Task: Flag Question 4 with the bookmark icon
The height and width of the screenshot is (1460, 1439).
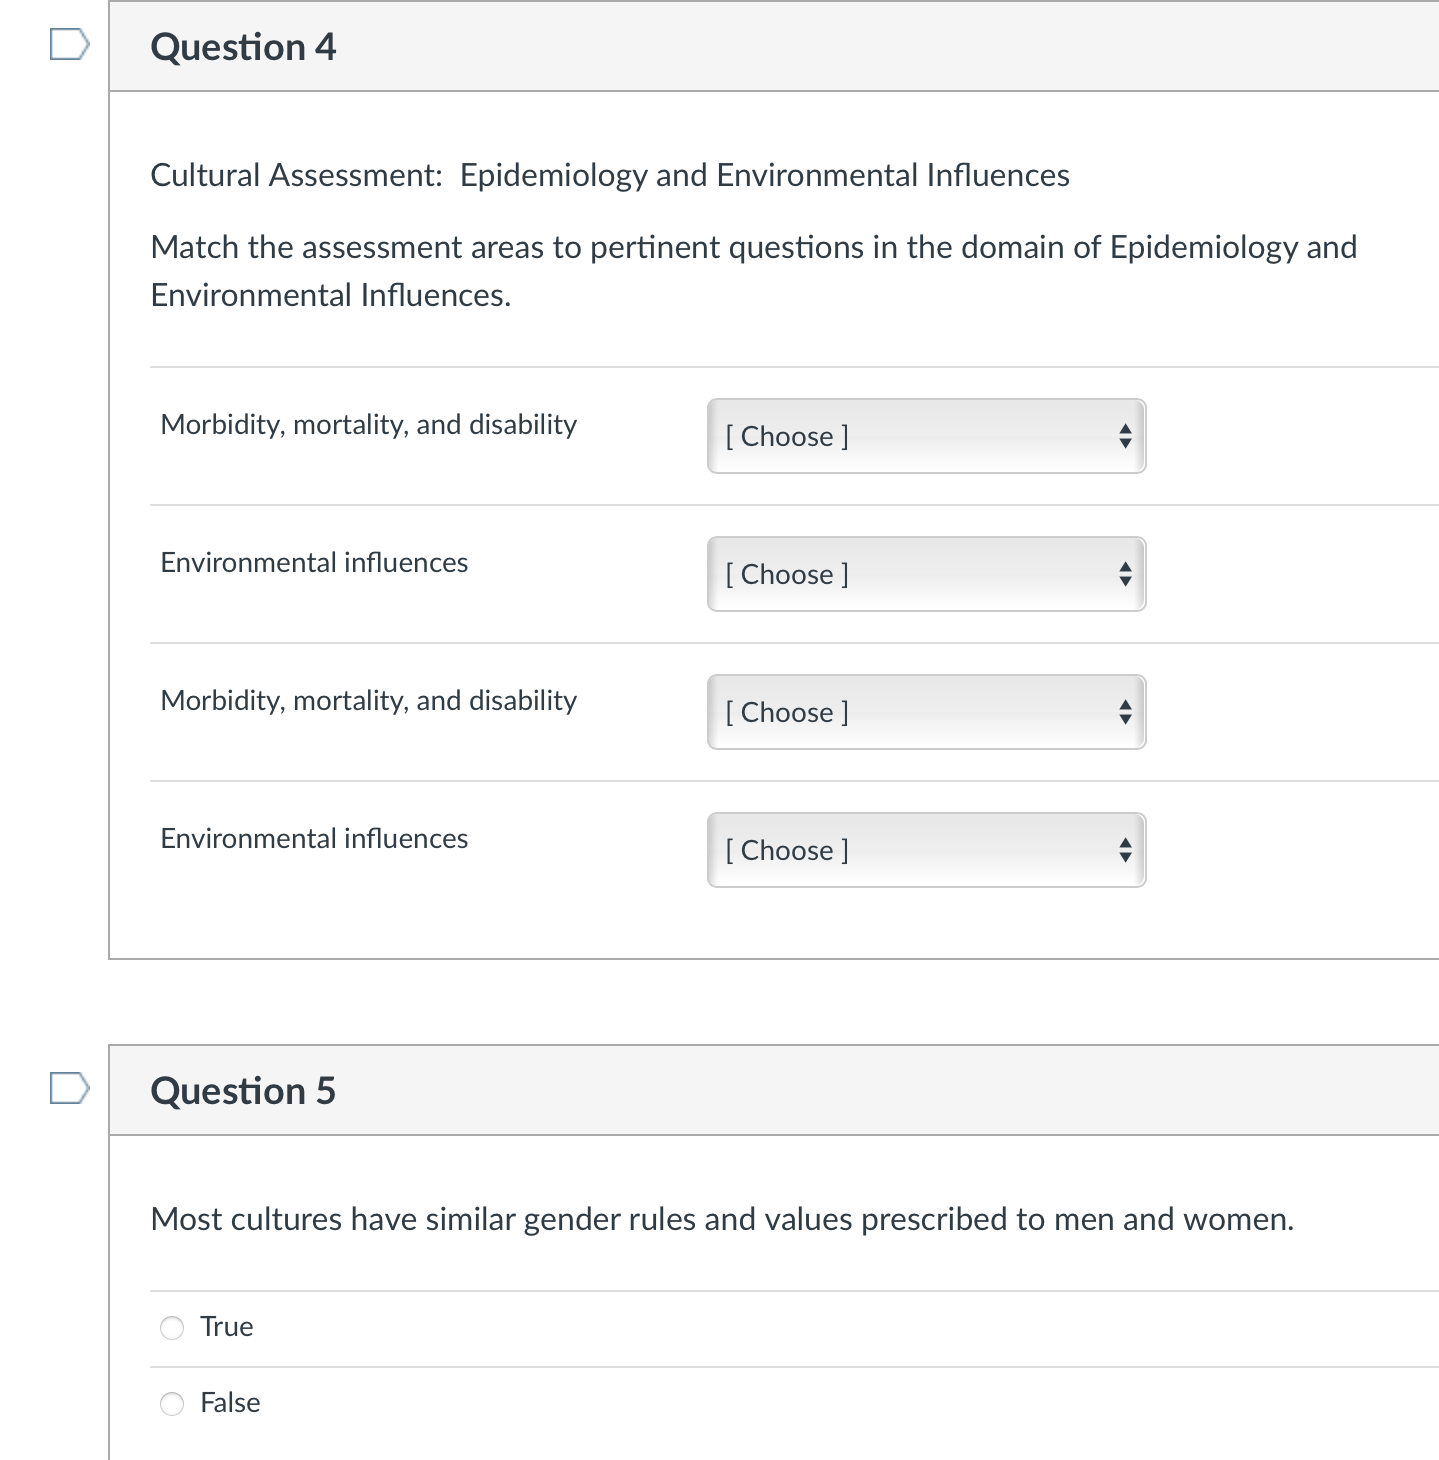Action: (x=69, y=45)
